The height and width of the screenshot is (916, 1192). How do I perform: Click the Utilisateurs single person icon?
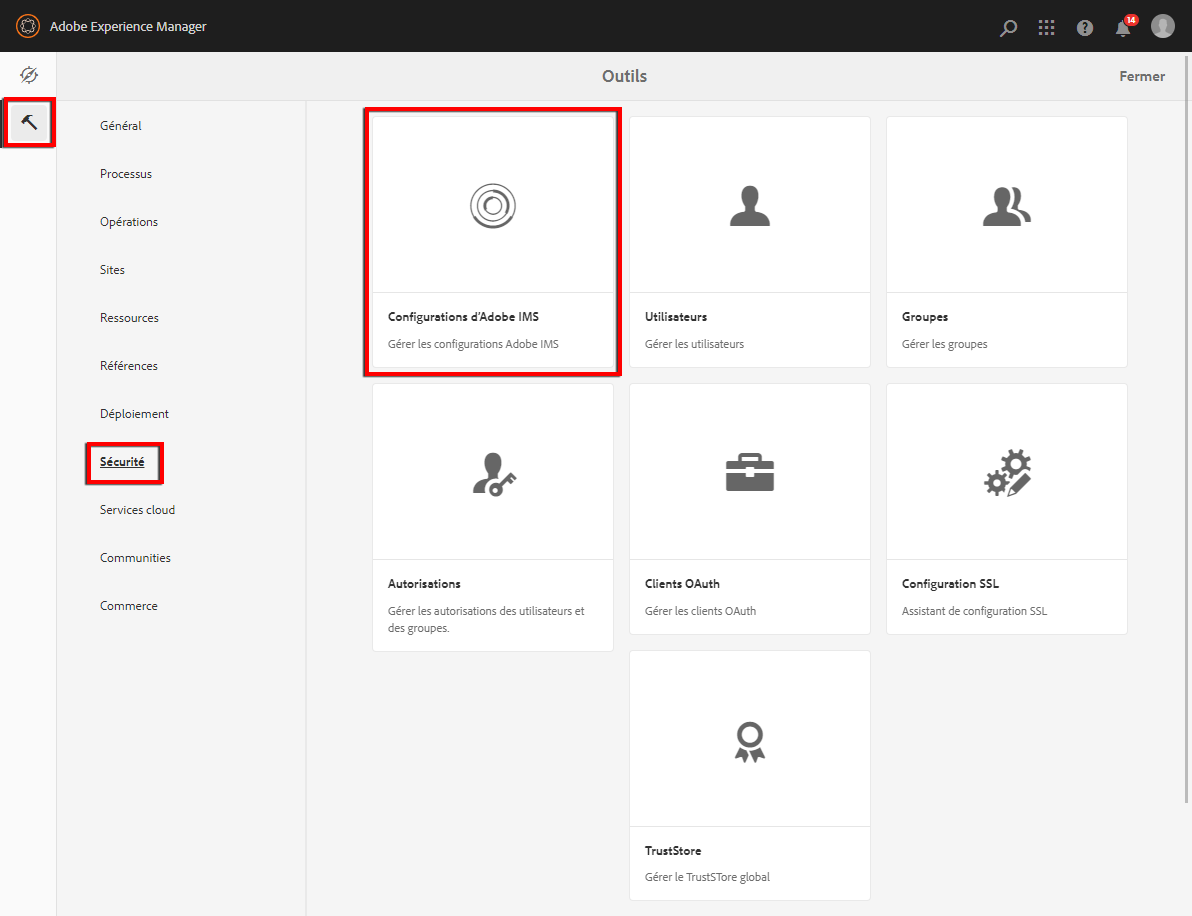pyautogui.click(x=750, y=206)
